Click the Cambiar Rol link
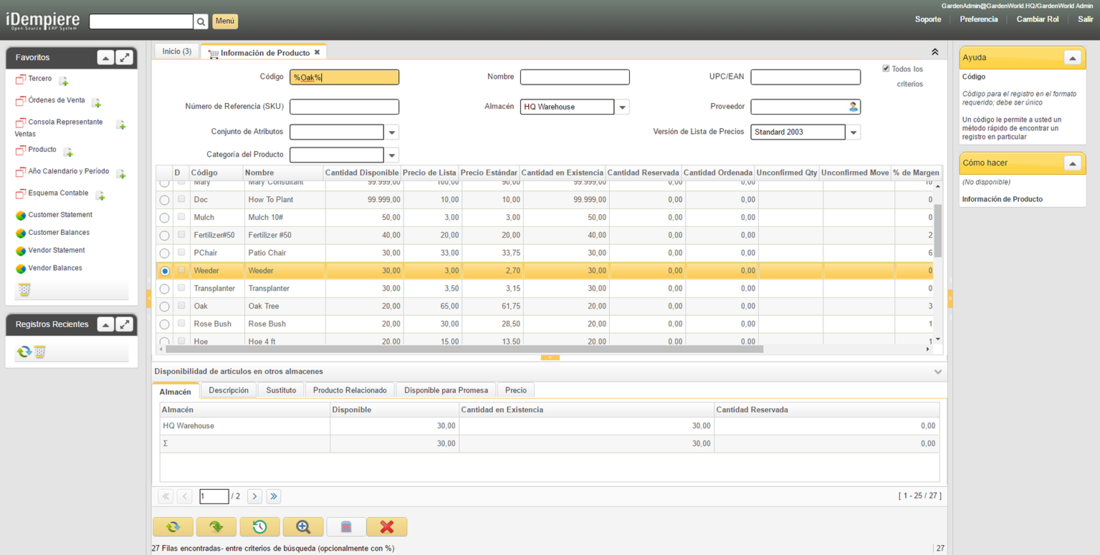1100x555 pixels. point(1037,19)
